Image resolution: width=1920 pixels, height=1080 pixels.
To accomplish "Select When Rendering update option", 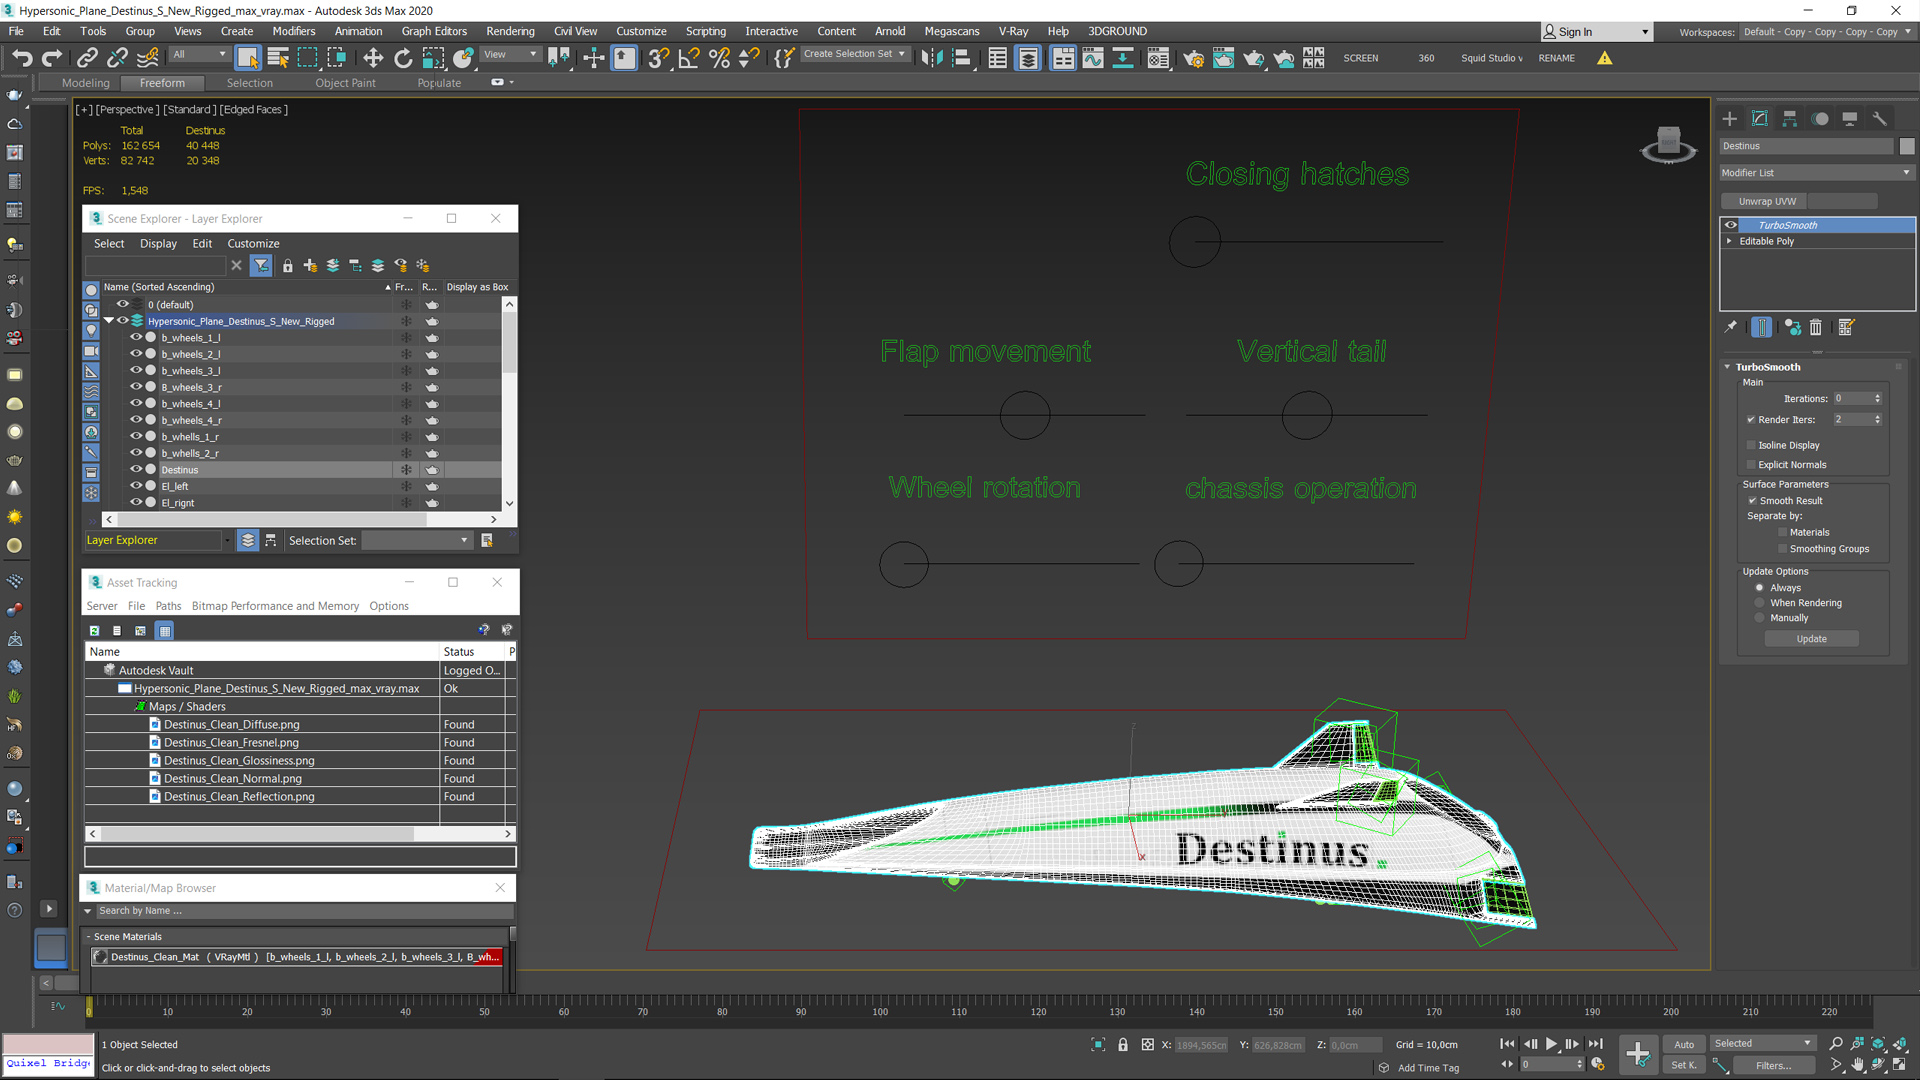I will pyautogui.click(x=1760, y=603).
